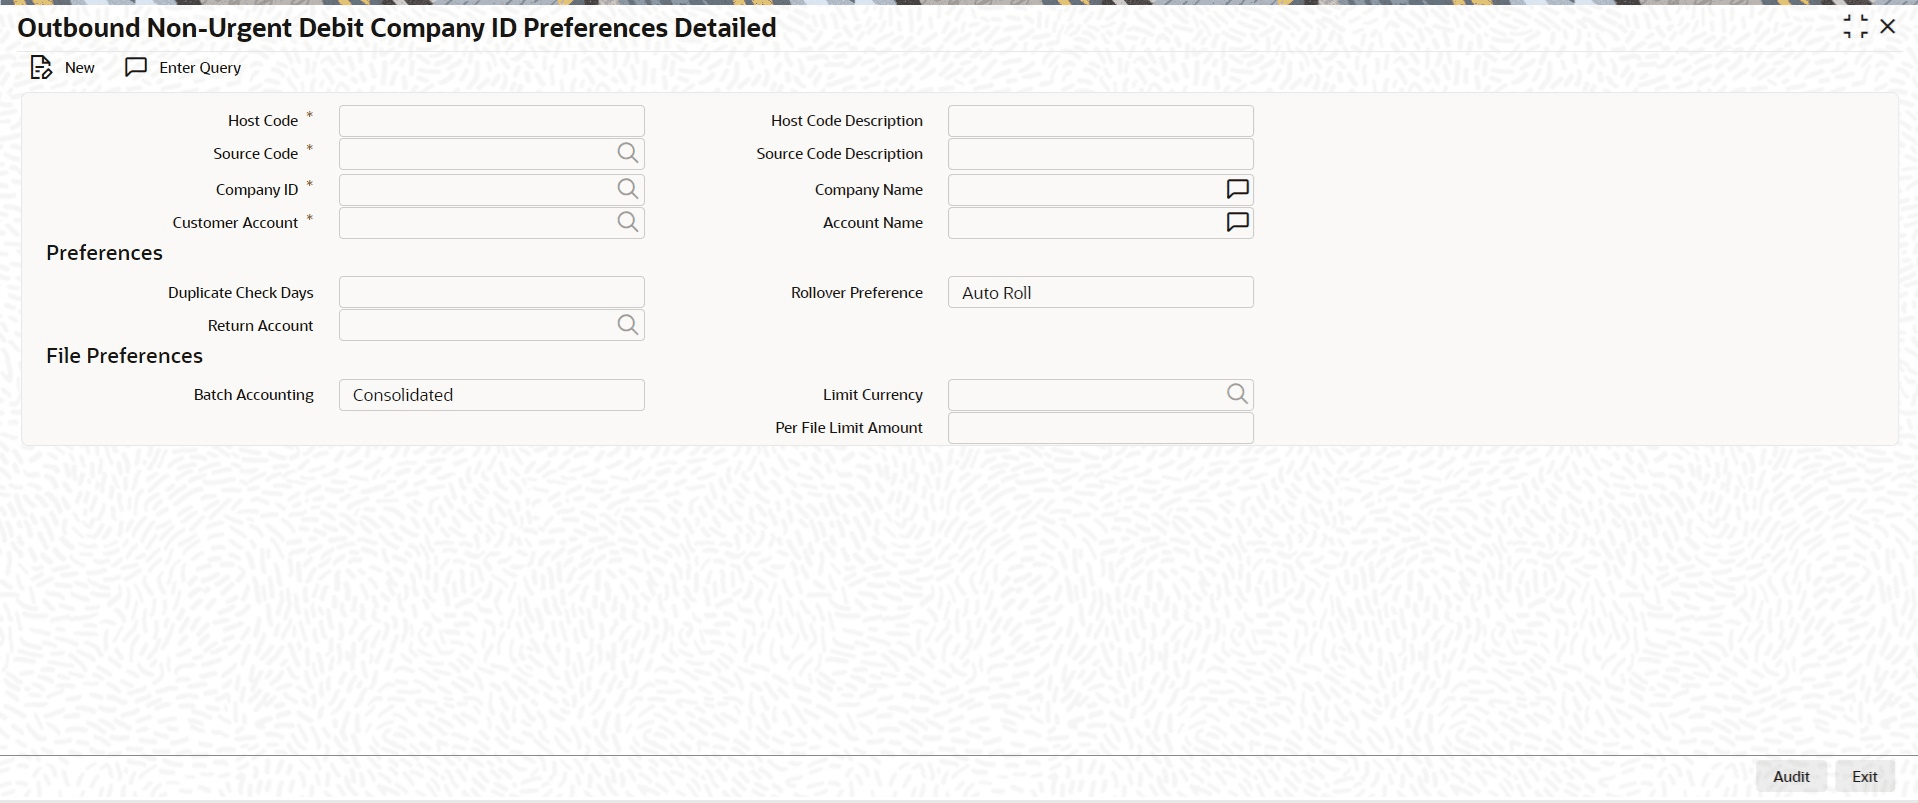The image size is (1918, 803).
Task: Focus the Per File Limit Amount field
Action: coord(1100,428)
